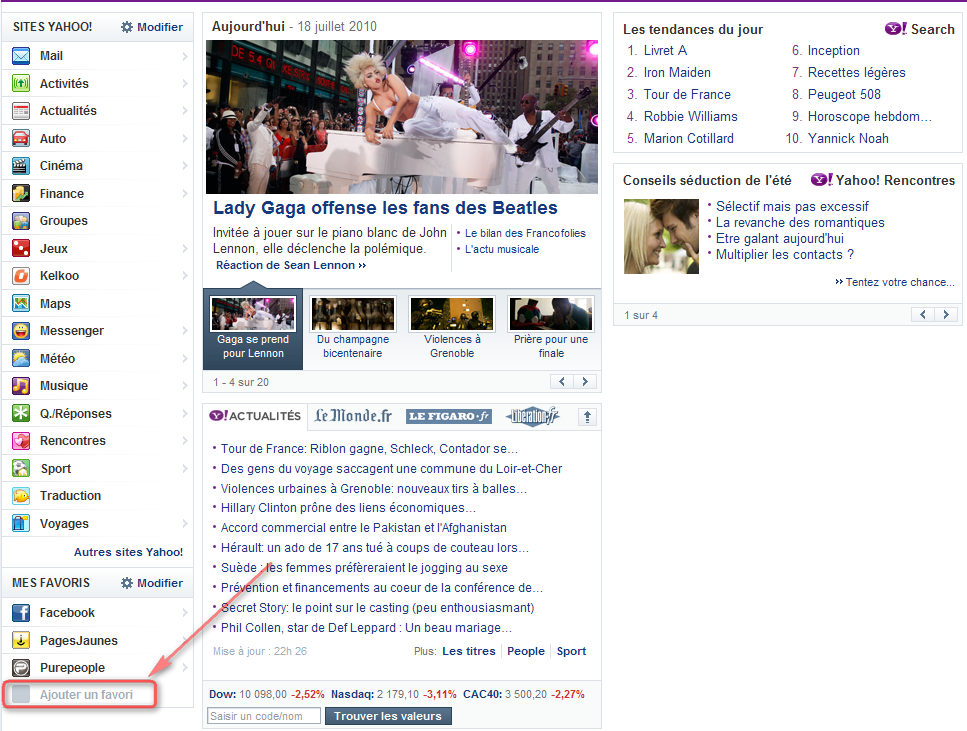Expand the Sport row arrow
The width and height of the screenshot is (967, 731).
pos(185,468)
